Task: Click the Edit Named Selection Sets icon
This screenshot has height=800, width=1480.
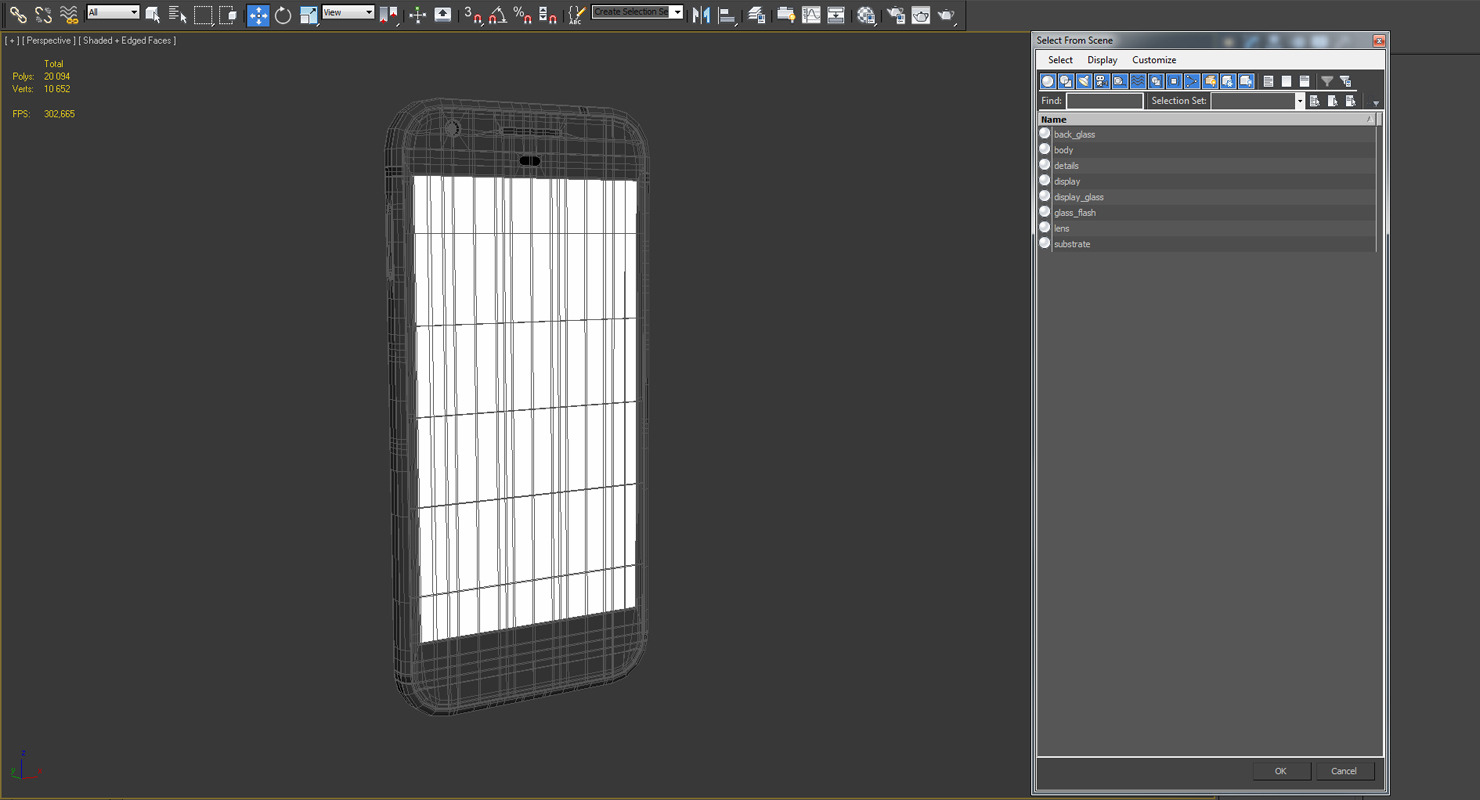Action: (577, 15)
